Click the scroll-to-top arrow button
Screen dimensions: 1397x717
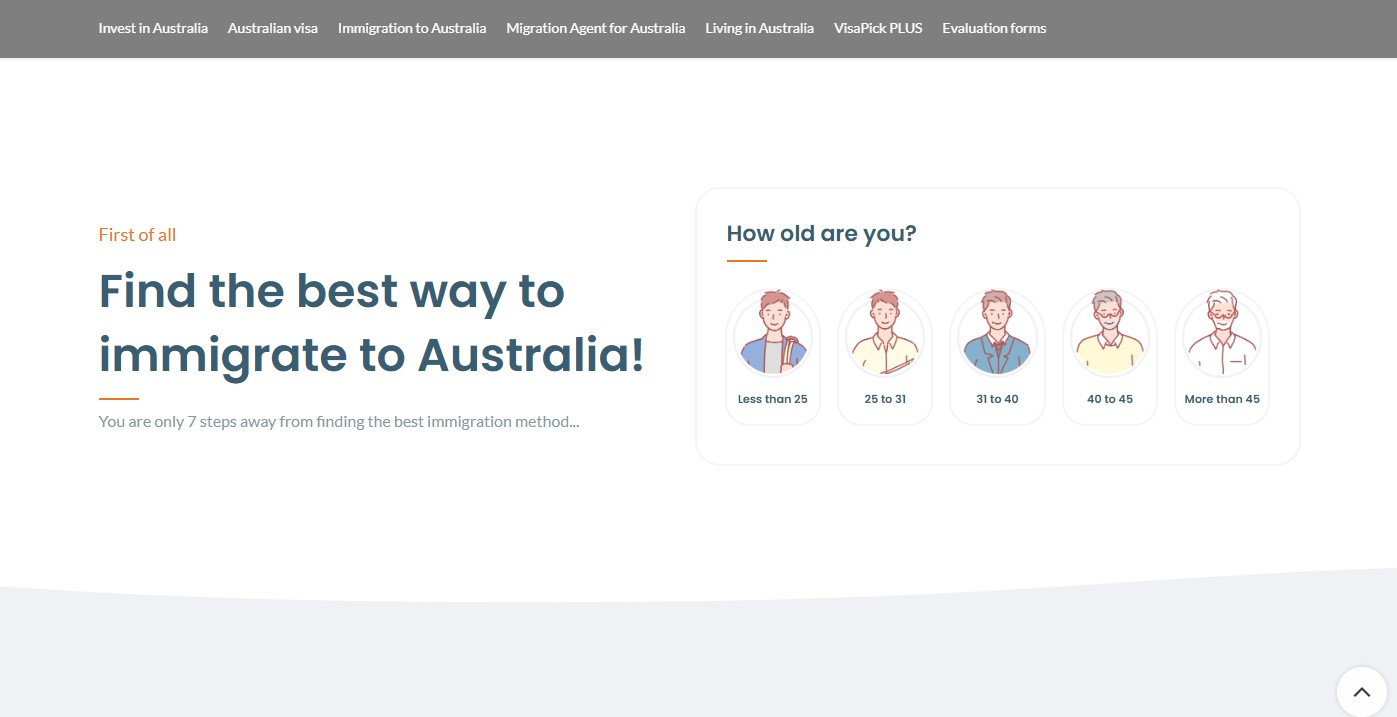coord(1361,692)
